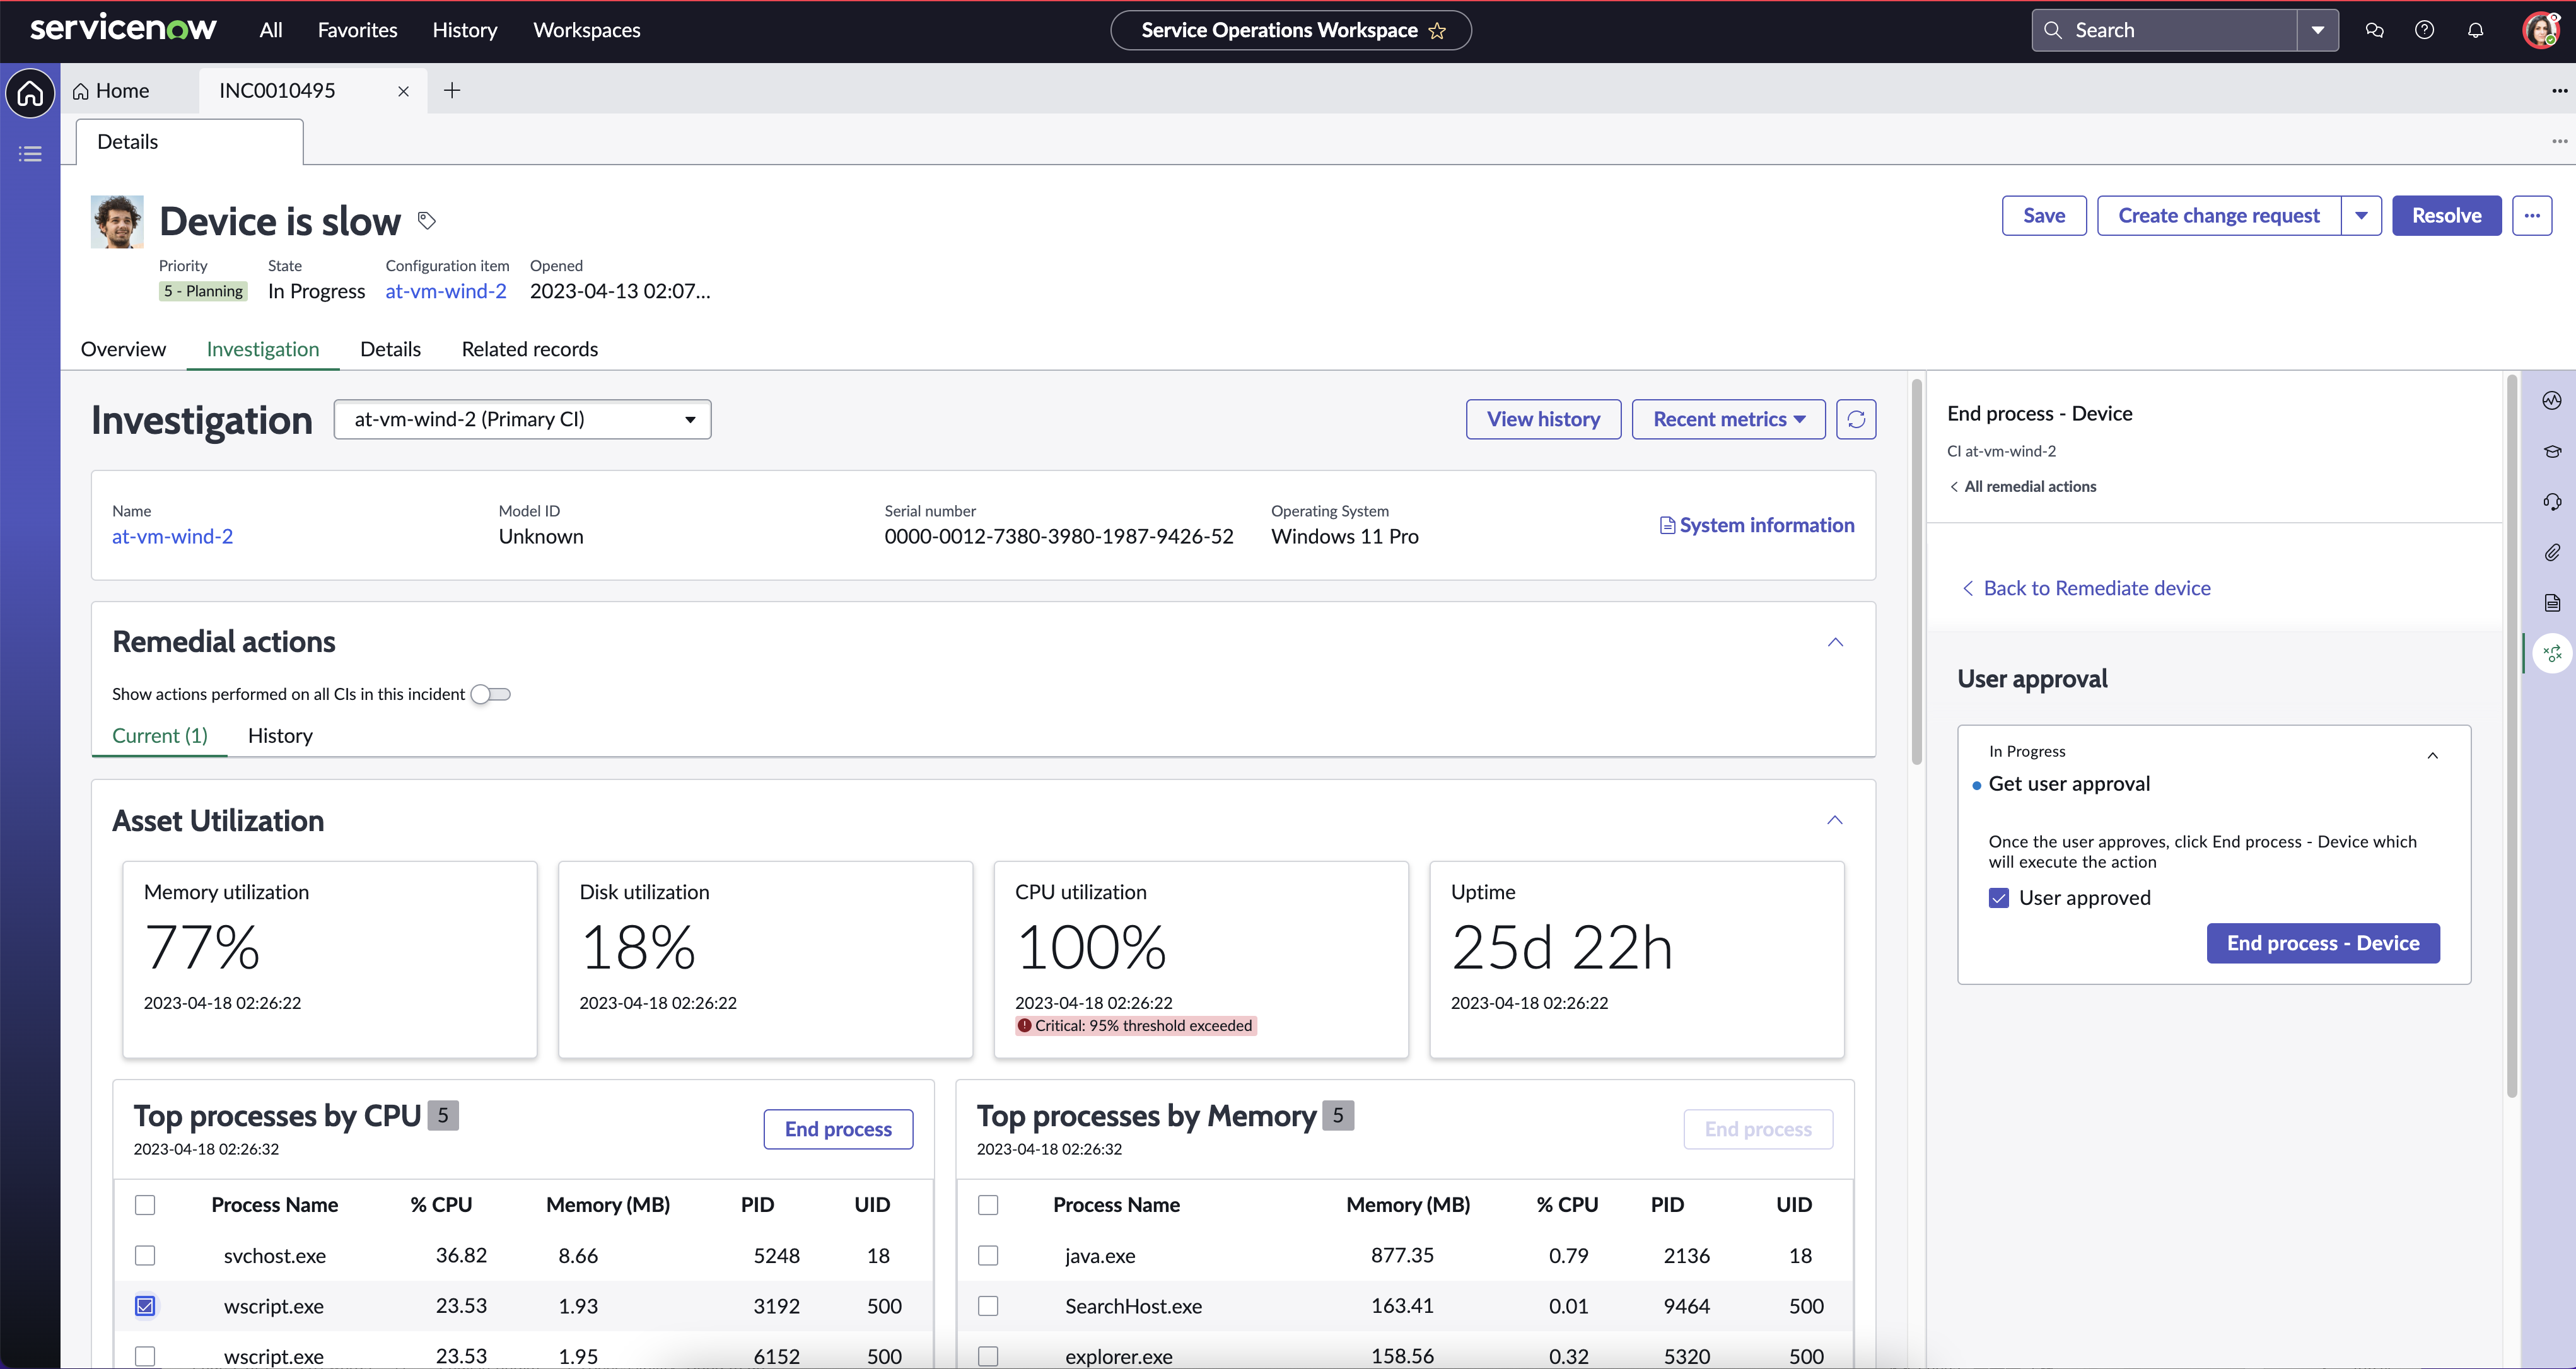Viewport: 2576px width, 1369px height.
Task: Select the playbook strategy icon in right sidebar
Action: pos(2553,652)
